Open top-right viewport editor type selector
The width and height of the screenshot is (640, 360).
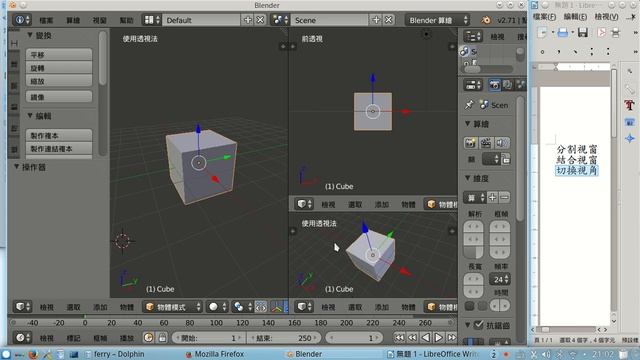304,204
